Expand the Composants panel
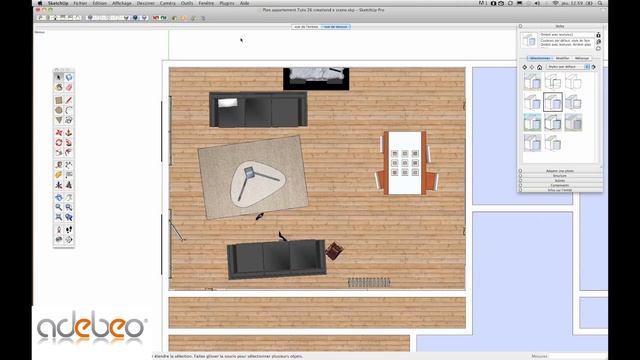This screenshot has height=360, width=640. pyautogui.click(x=560, y=185)
